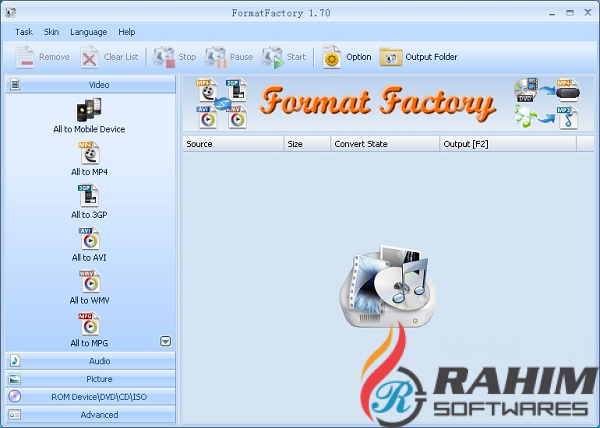
Task: Click the ROM Device disc icon
Action: (x=15, y=396)
